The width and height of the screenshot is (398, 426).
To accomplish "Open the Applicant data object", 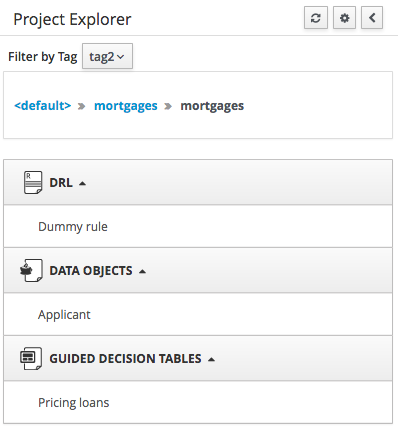I will point(64,315).
